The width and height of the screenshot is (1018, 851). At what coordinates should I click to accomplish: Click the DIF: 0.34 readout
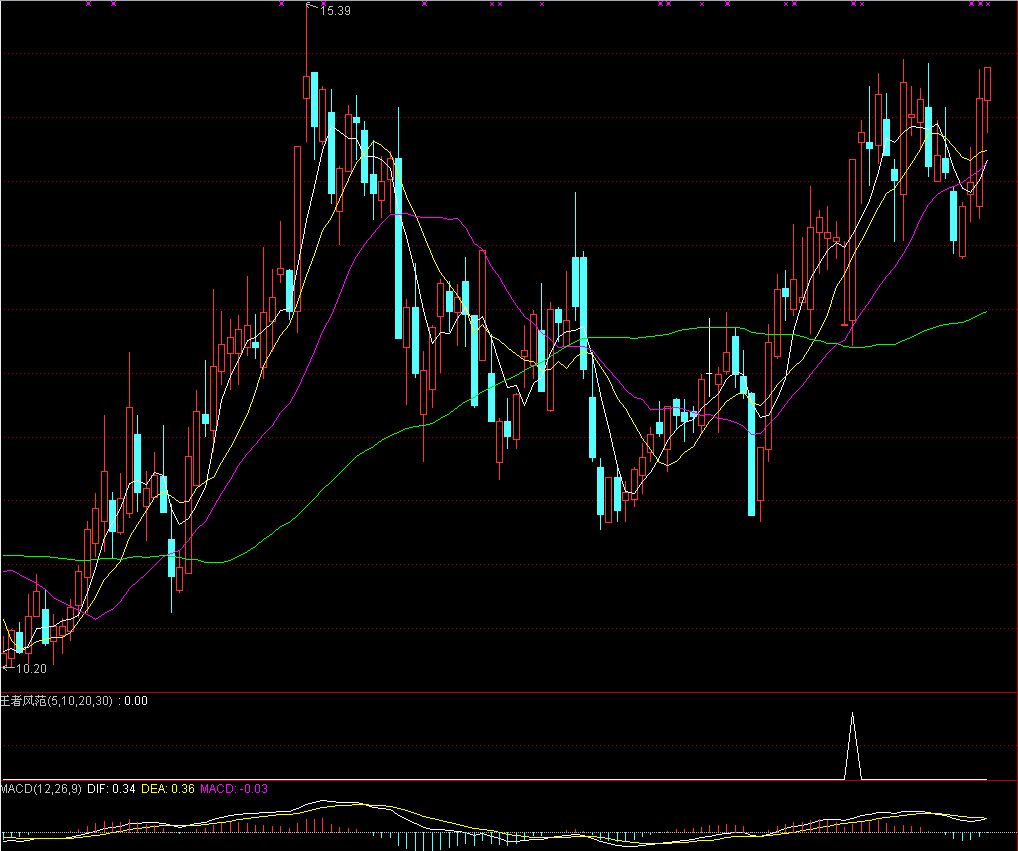click(x=111, y=789)
